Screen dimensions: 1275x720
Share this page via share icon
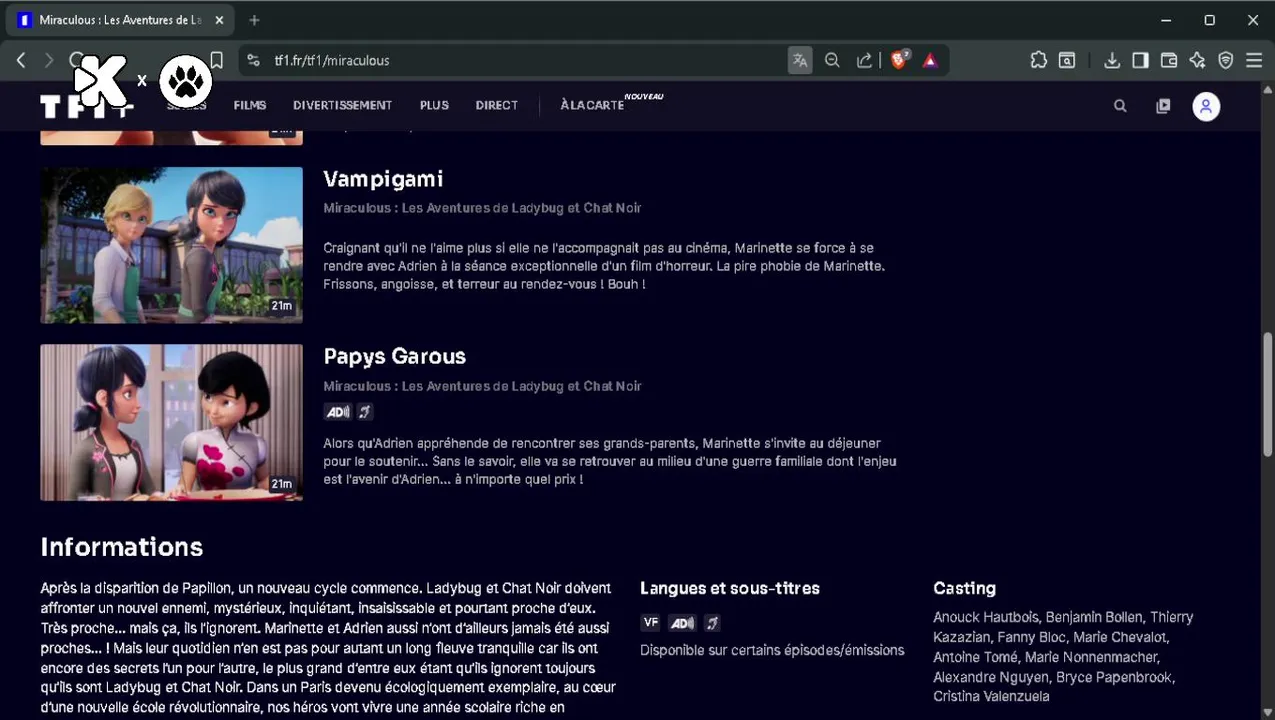point(864,60)
